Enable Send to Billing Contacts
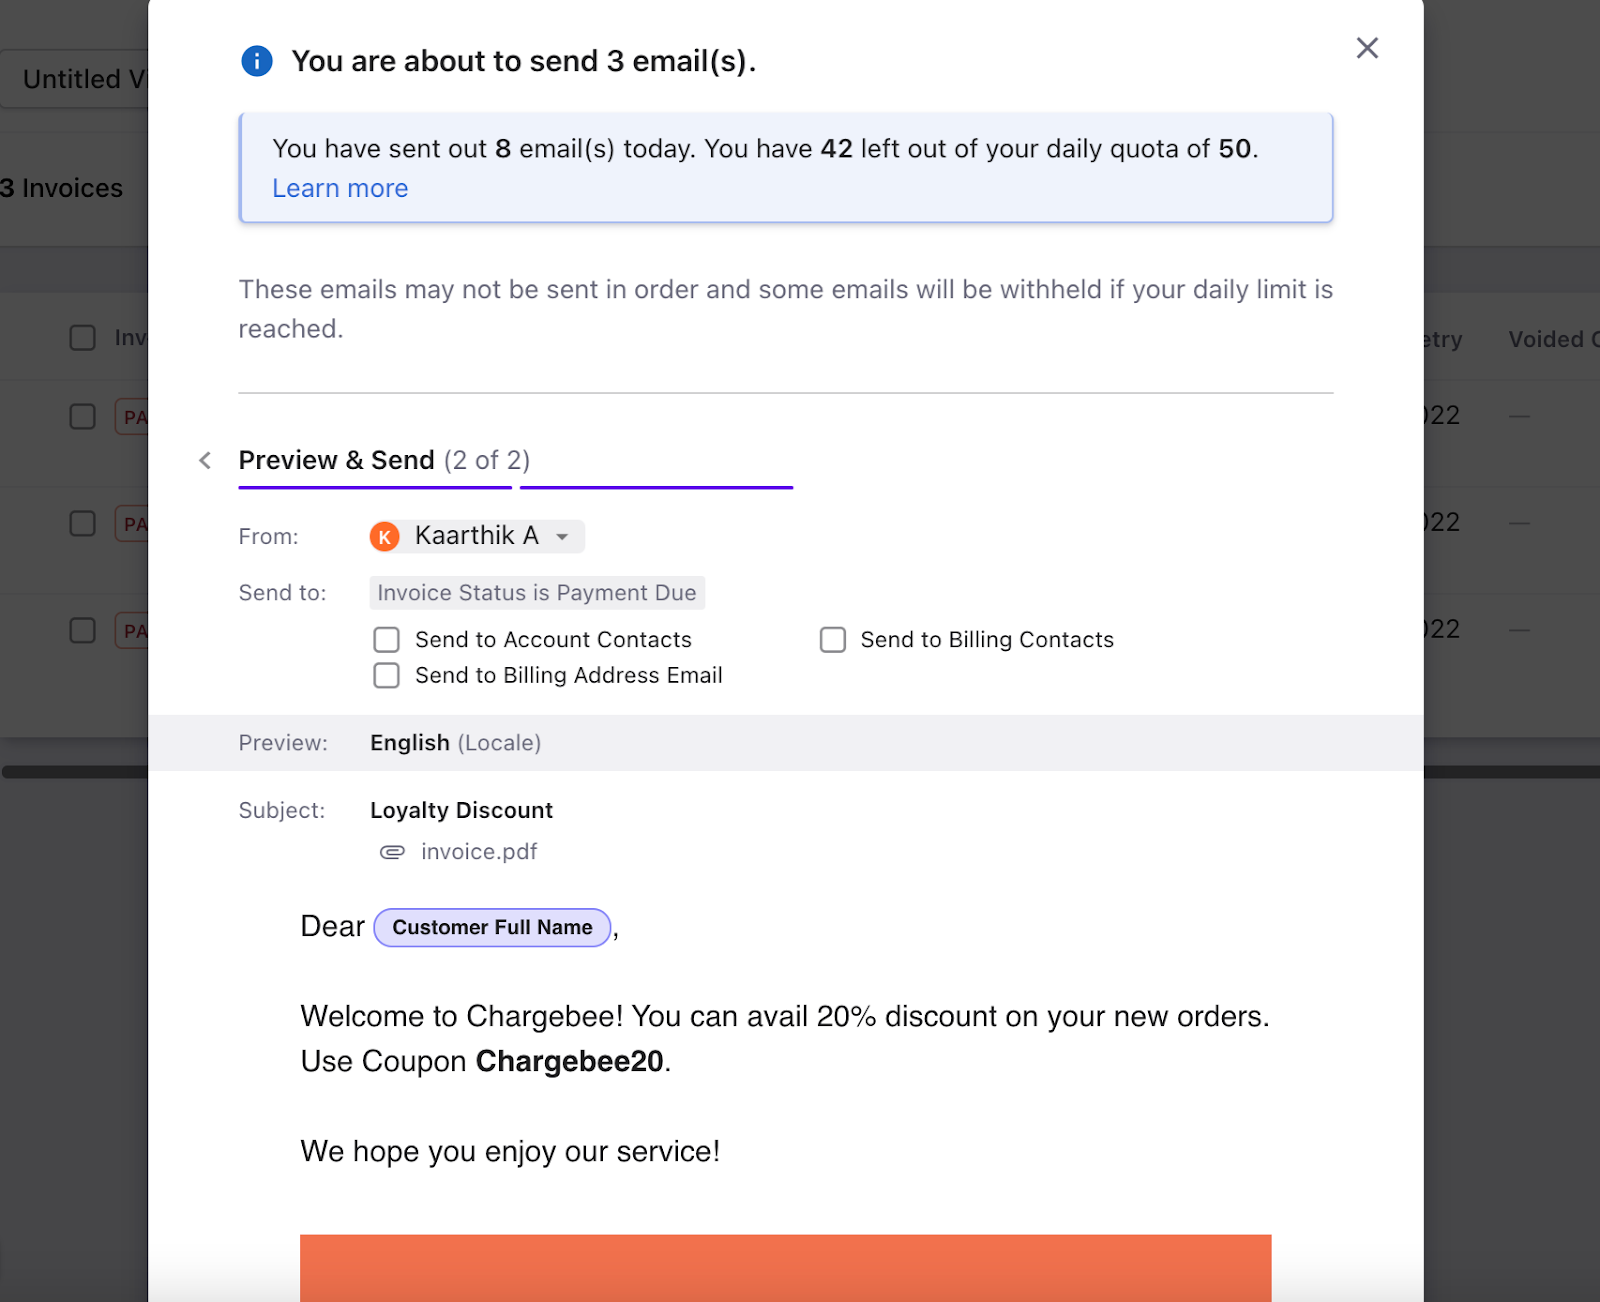The height and width of the screenshot is (1302, 1600). [x=833, y=640]
